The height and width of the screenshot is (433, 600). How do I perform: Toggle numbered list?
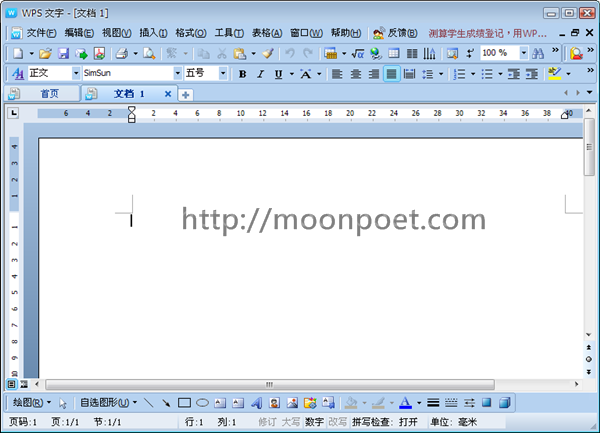point(459,74)
